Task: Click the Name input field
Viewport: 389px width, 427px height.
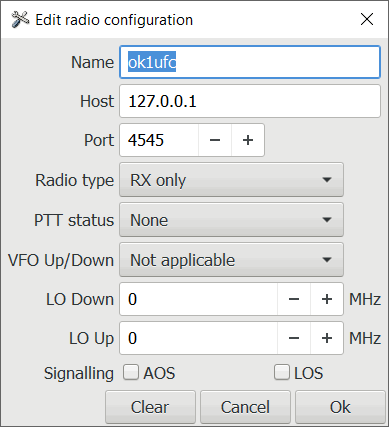Action: pos(250,62)
